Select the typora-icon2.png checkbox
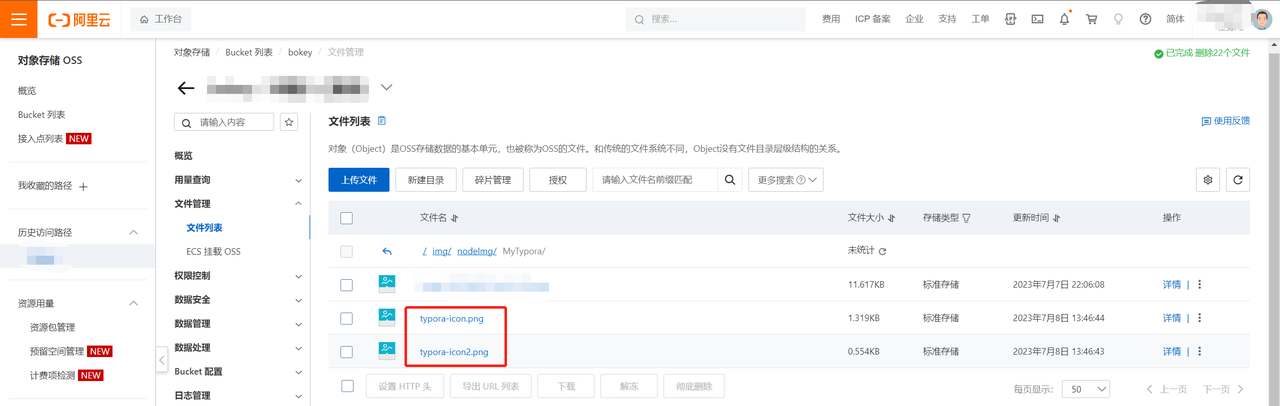Viewport: 1280px width, 406px height. pyautogui.click(x=347, y=352)
